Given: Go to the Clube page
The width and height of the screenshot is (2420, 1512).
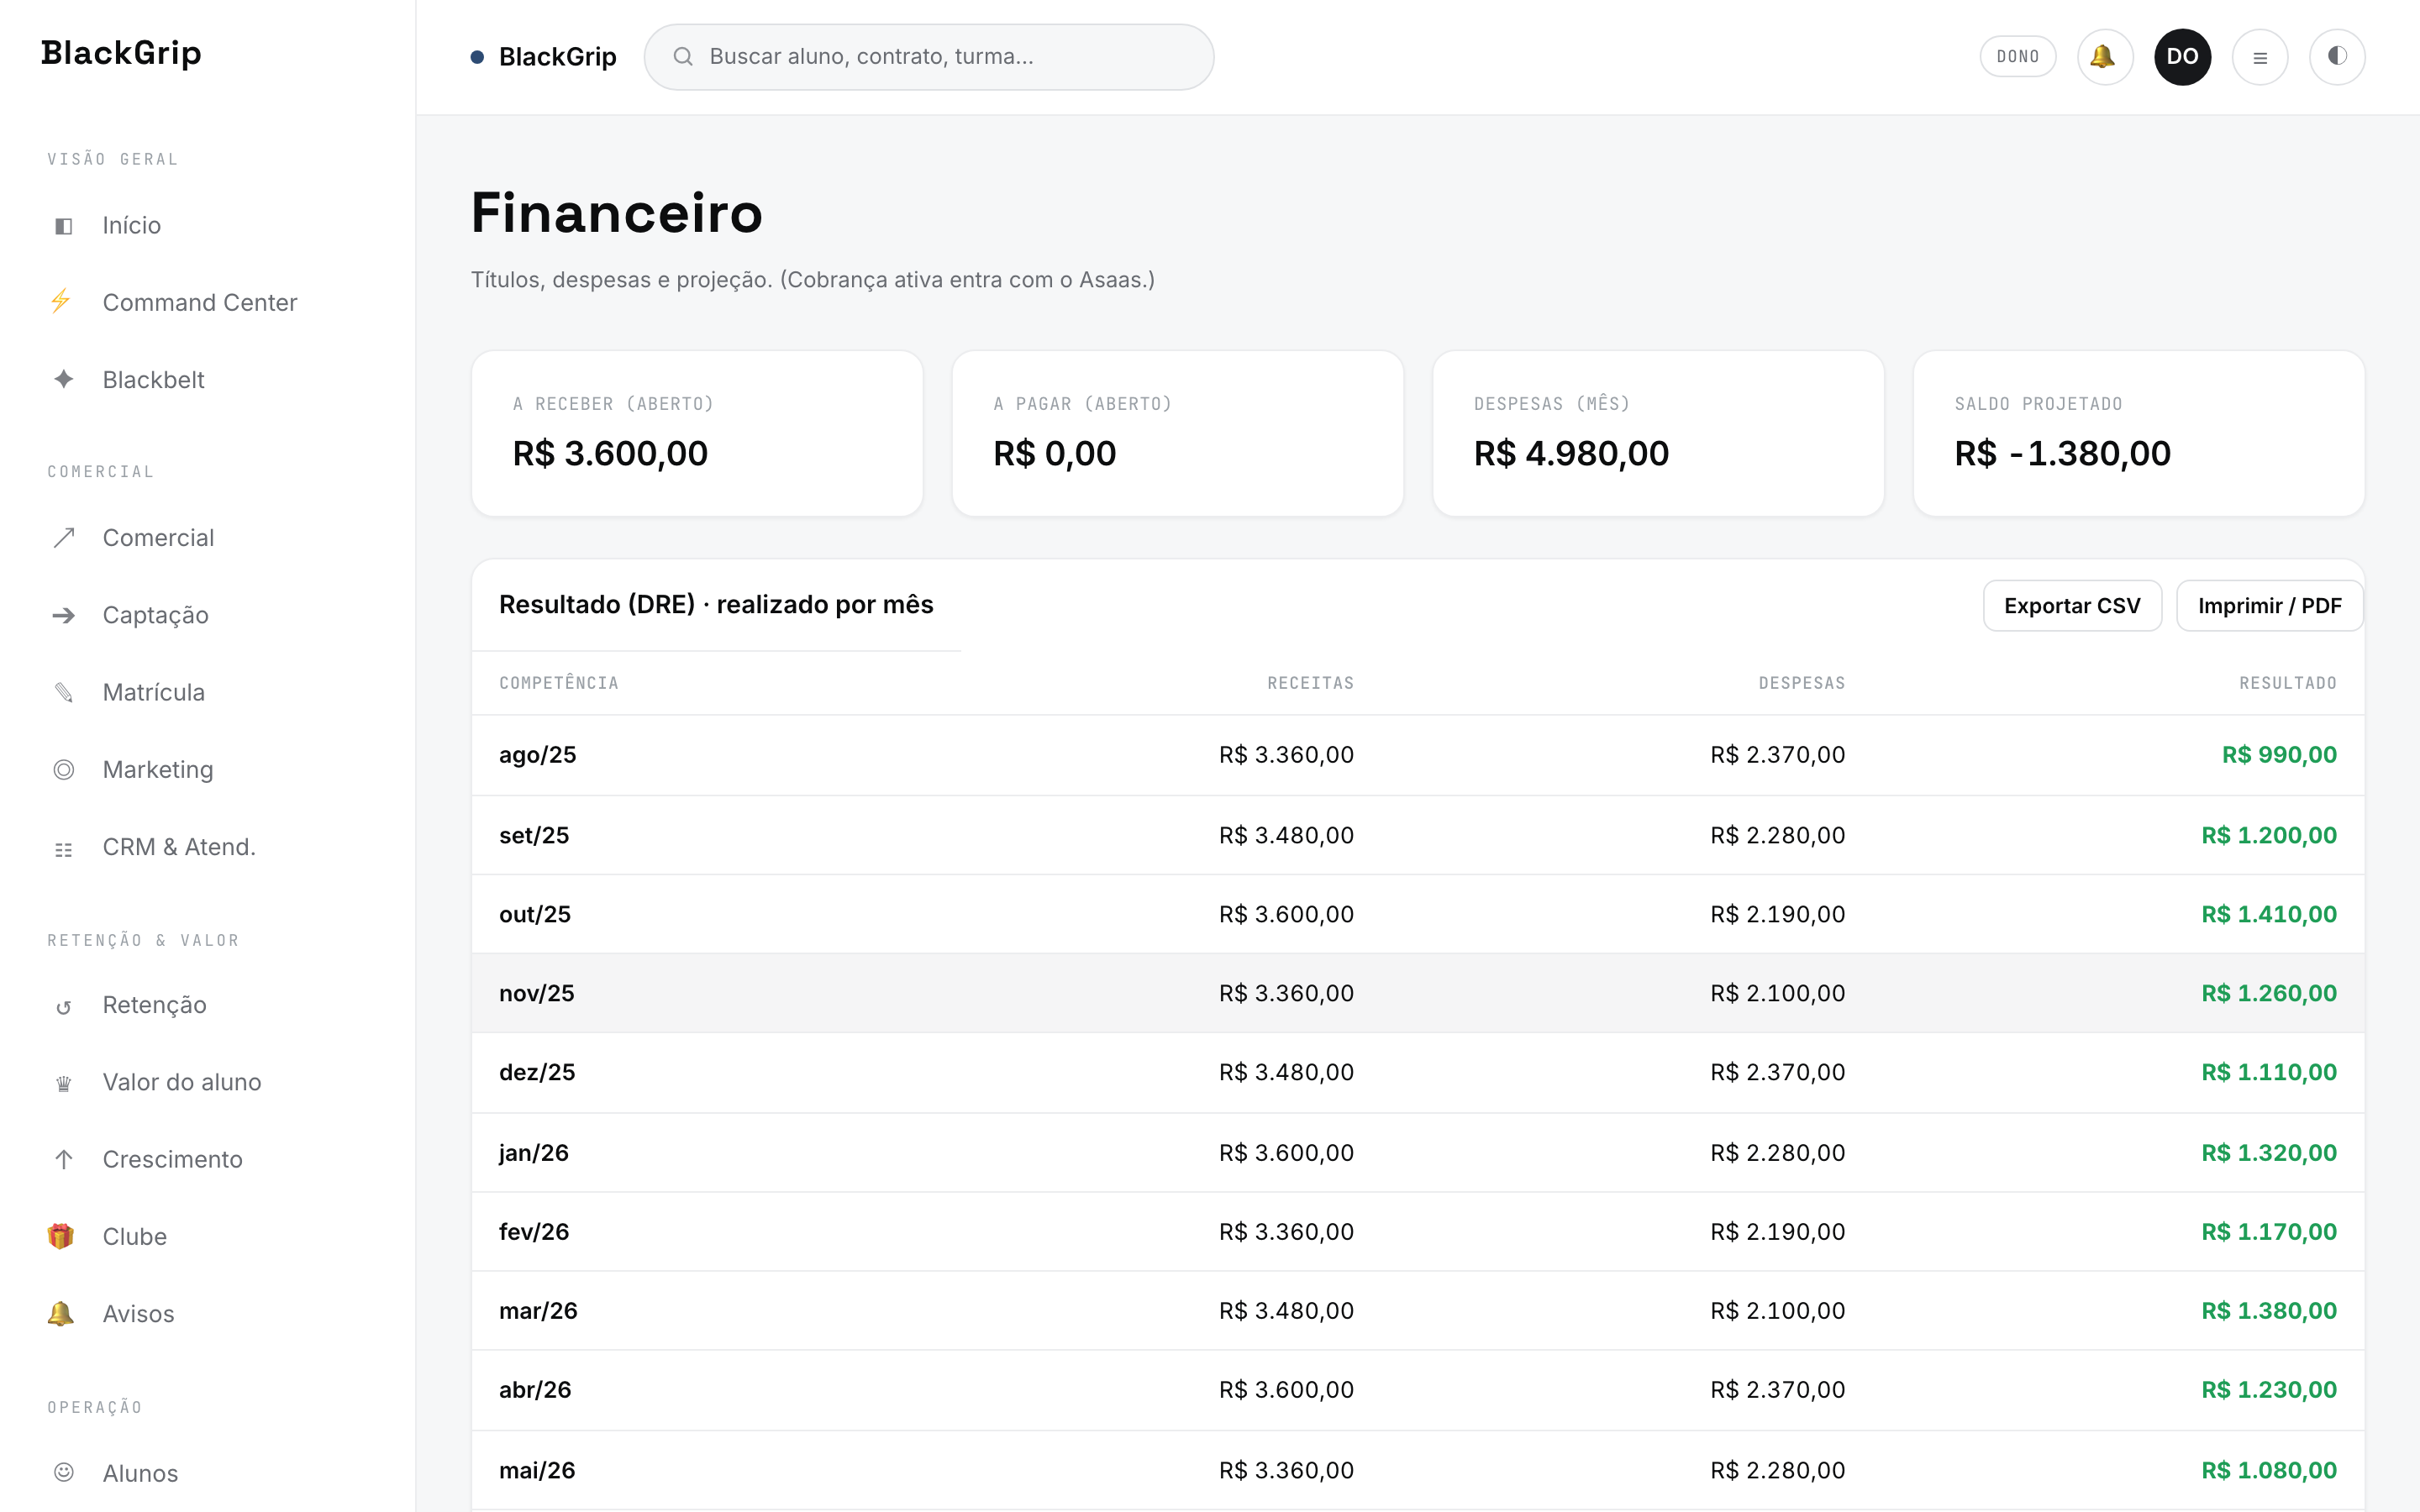Looking at the screenshot, I should (x=208, y=1237).
